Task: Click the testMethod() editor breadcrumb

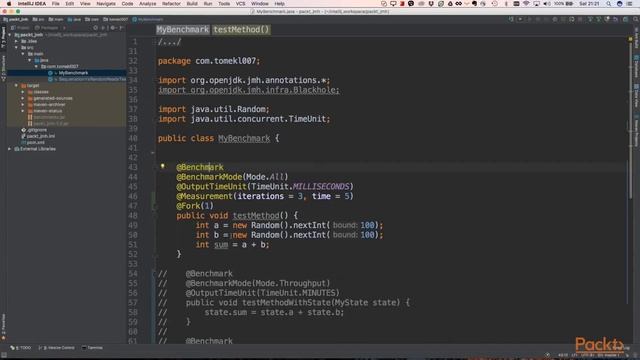Action: tap(241, 29)
